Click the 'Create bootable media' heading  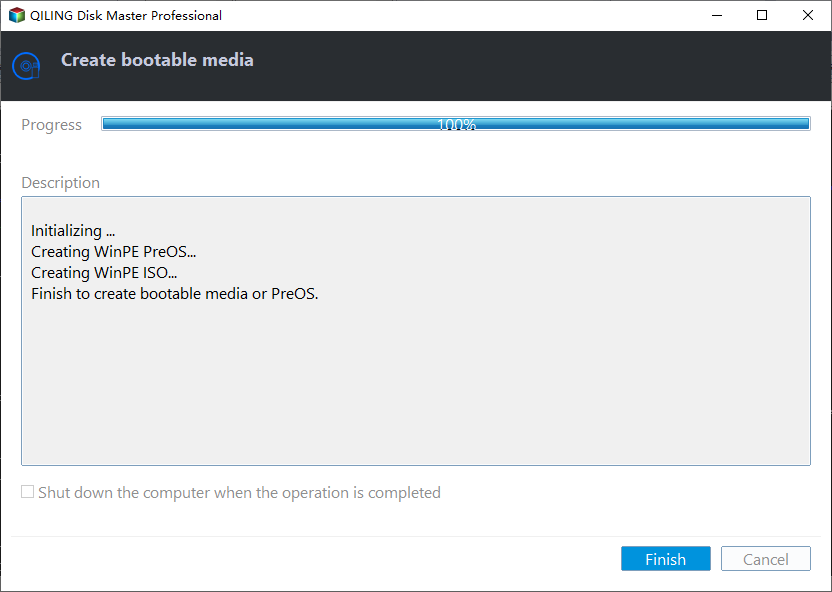point(157,60)
